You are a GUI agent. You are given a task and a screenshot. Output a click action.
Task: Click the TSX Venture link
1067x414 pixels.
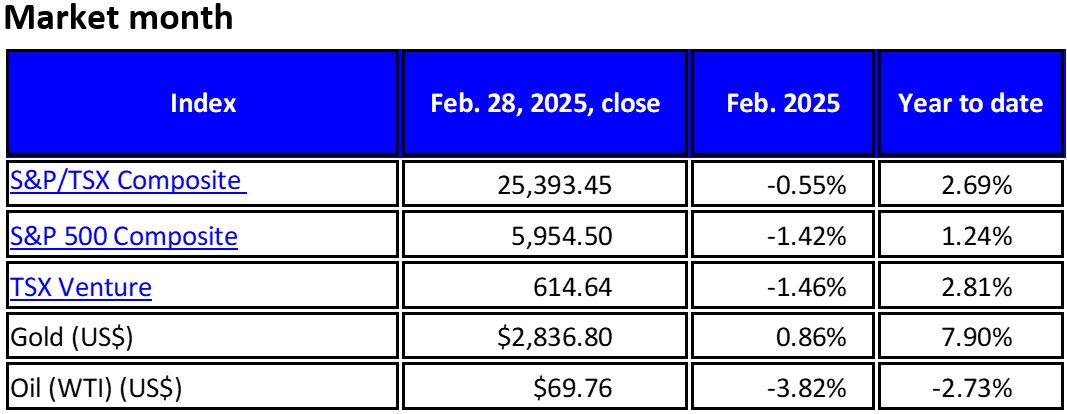81,288
